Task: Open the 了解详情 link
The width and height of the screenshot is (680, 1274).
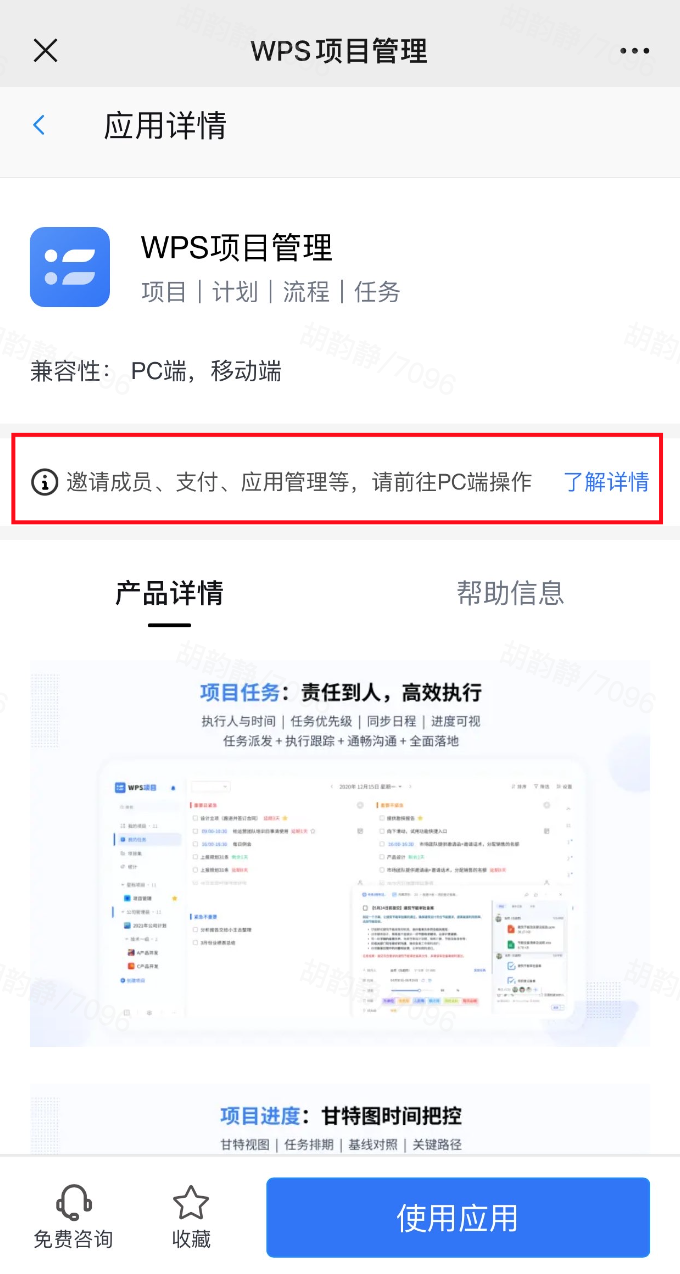Action: pyautogui.click(x=606, y=482)
